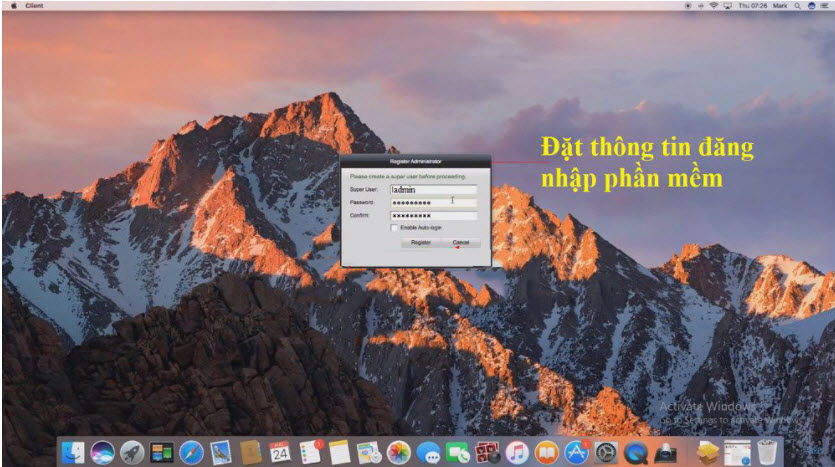Open Calendar icon showing 24
The width and height of the screenshot is (835, 467).
point(280,453)
